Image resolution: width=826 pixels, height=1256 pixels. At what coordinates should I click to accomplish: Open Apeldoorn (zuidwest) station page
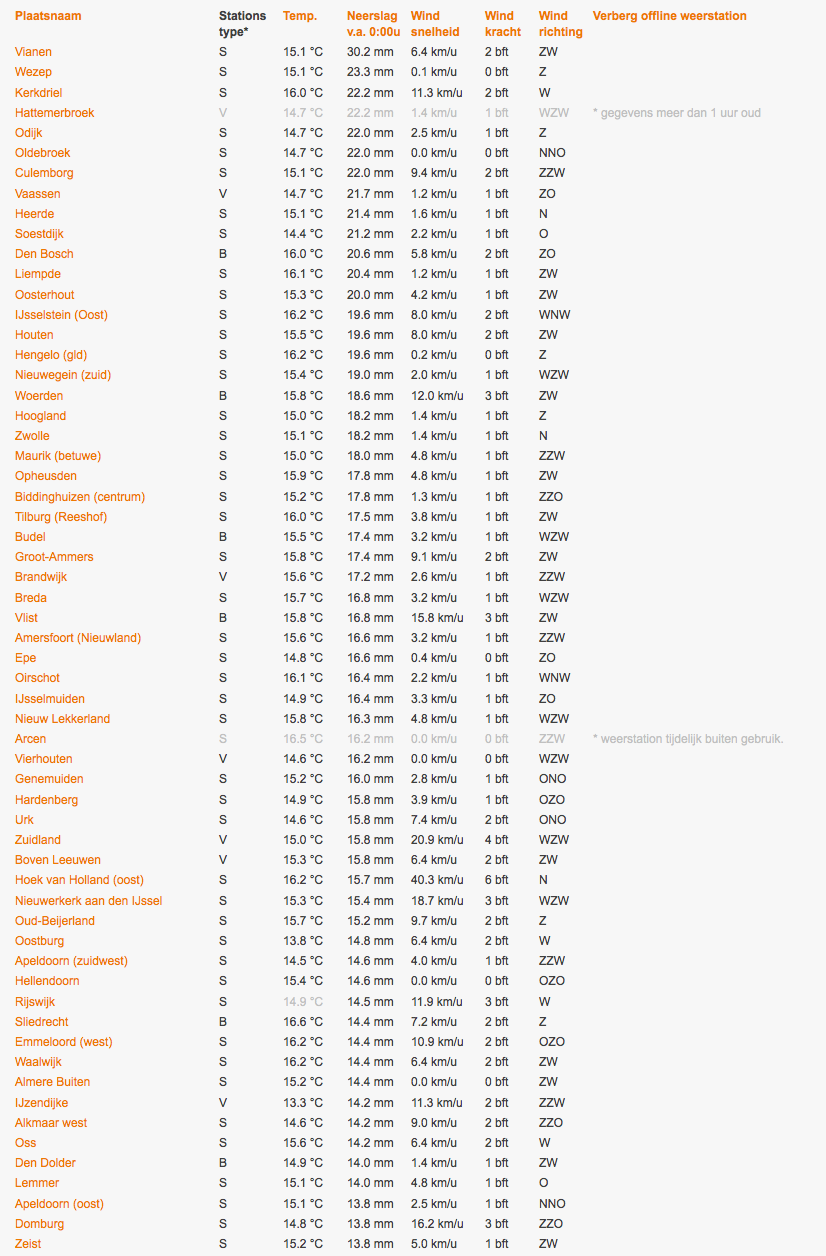point(71,961)
